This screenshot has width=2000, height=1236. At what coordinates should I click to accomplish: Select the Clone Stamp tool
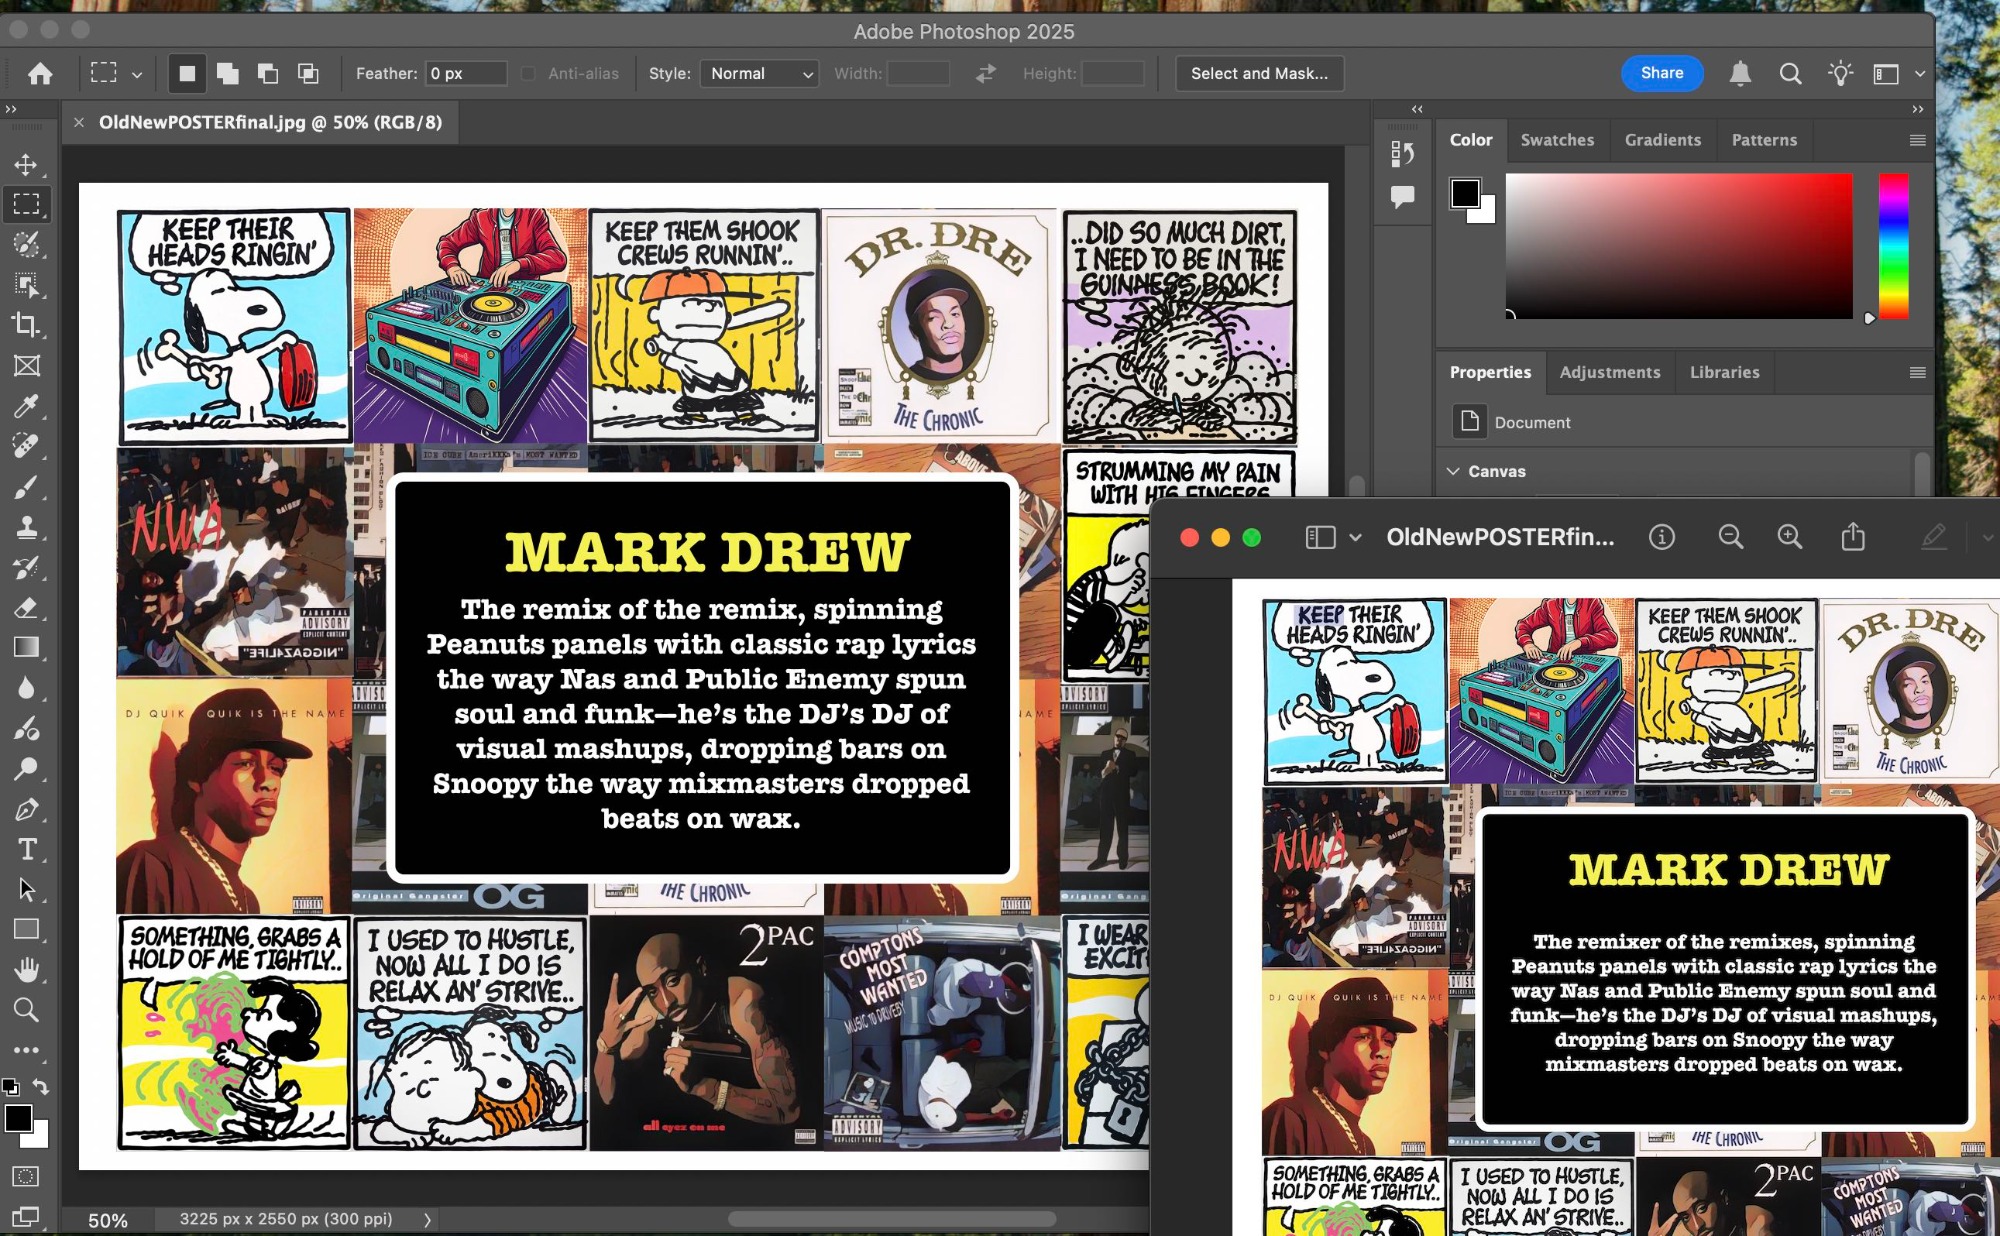pyautogui.click(x=26, y=527)
